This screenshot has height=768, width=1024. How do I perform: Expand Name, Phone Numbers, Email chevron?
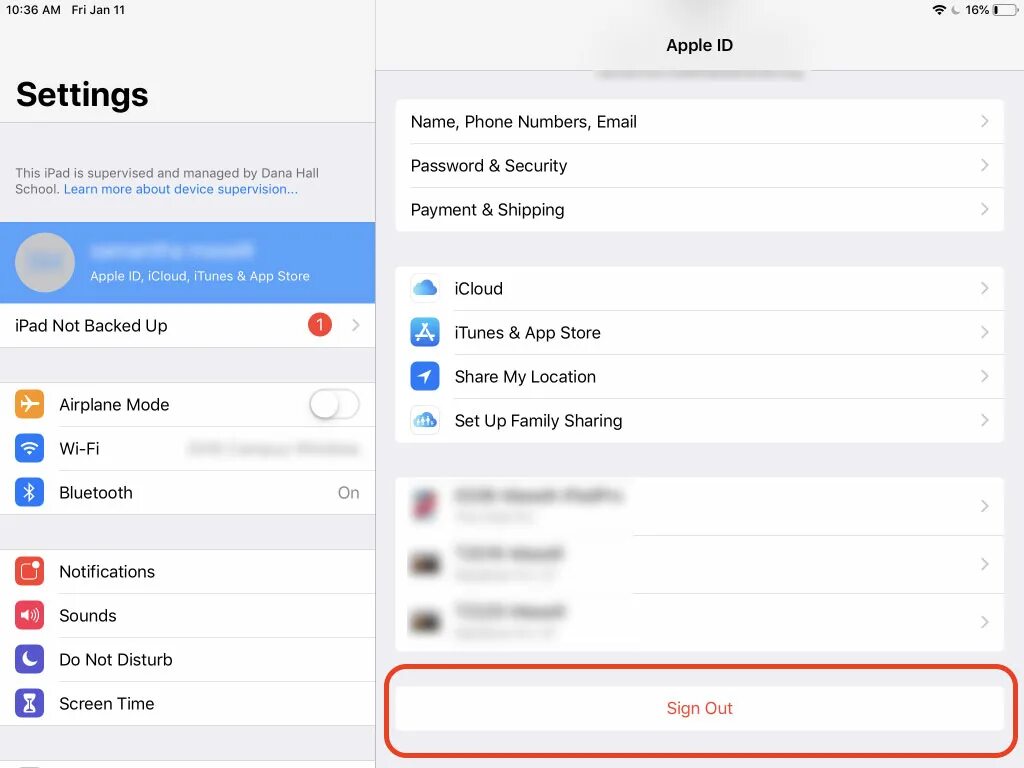(x=985, y=121)
